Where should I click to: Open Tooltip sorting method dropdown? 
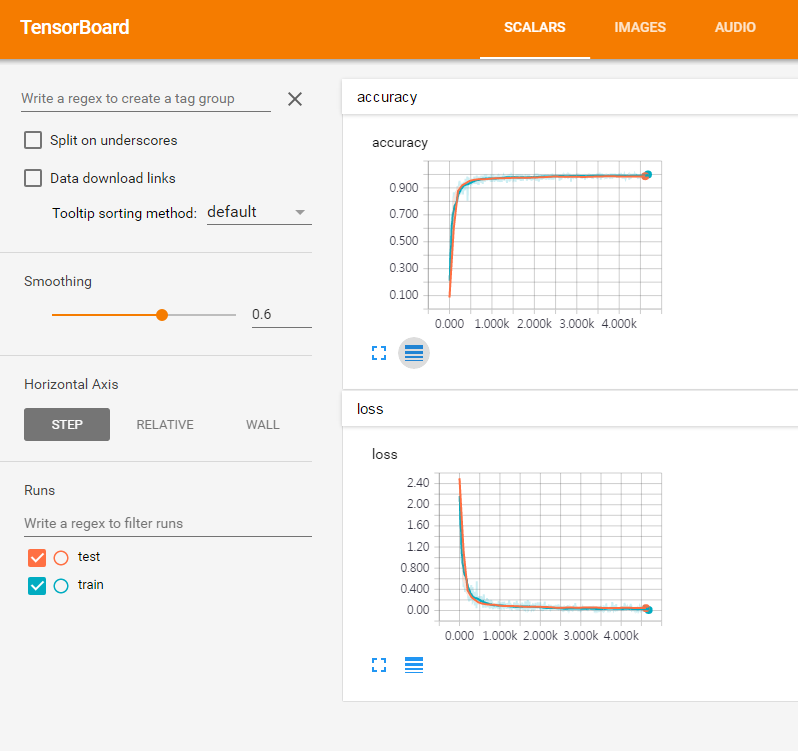click(x=259, y=212)
